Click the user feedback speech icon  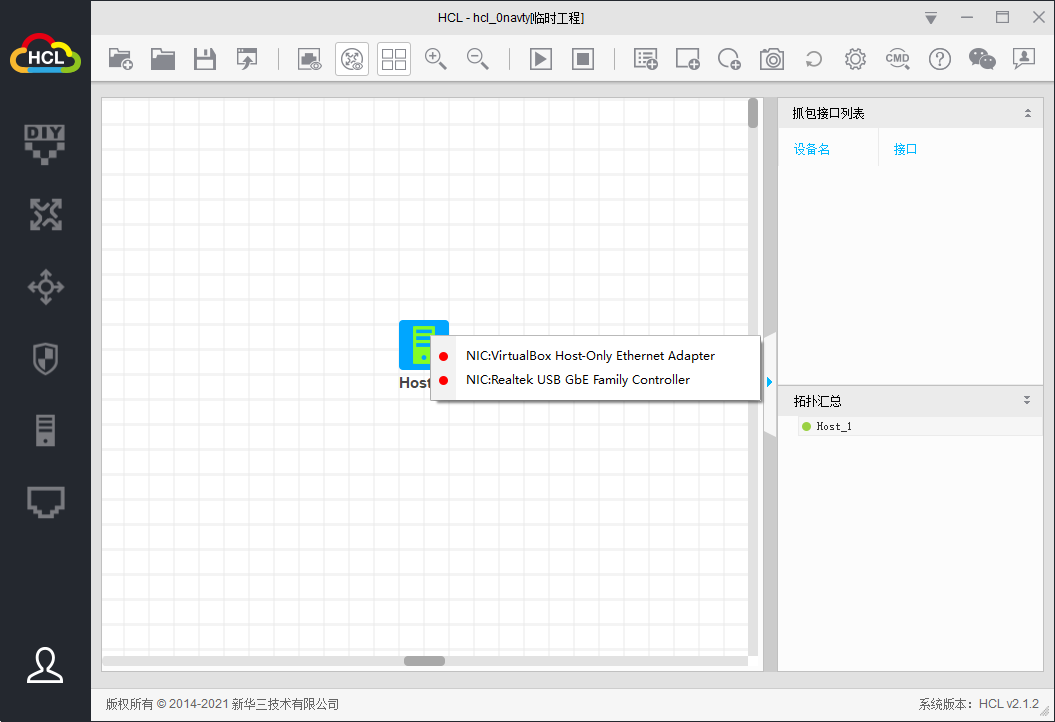coord(1023,59)
